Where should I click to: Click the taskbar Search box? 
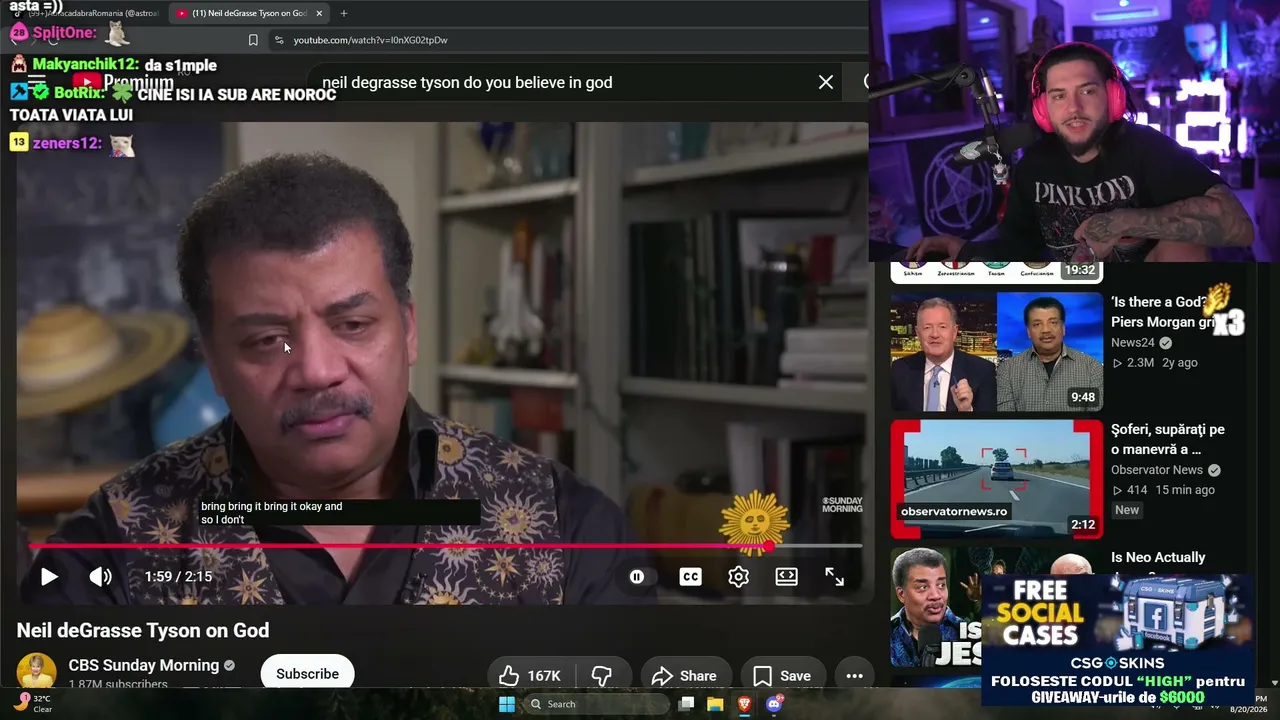pos(597,704)
